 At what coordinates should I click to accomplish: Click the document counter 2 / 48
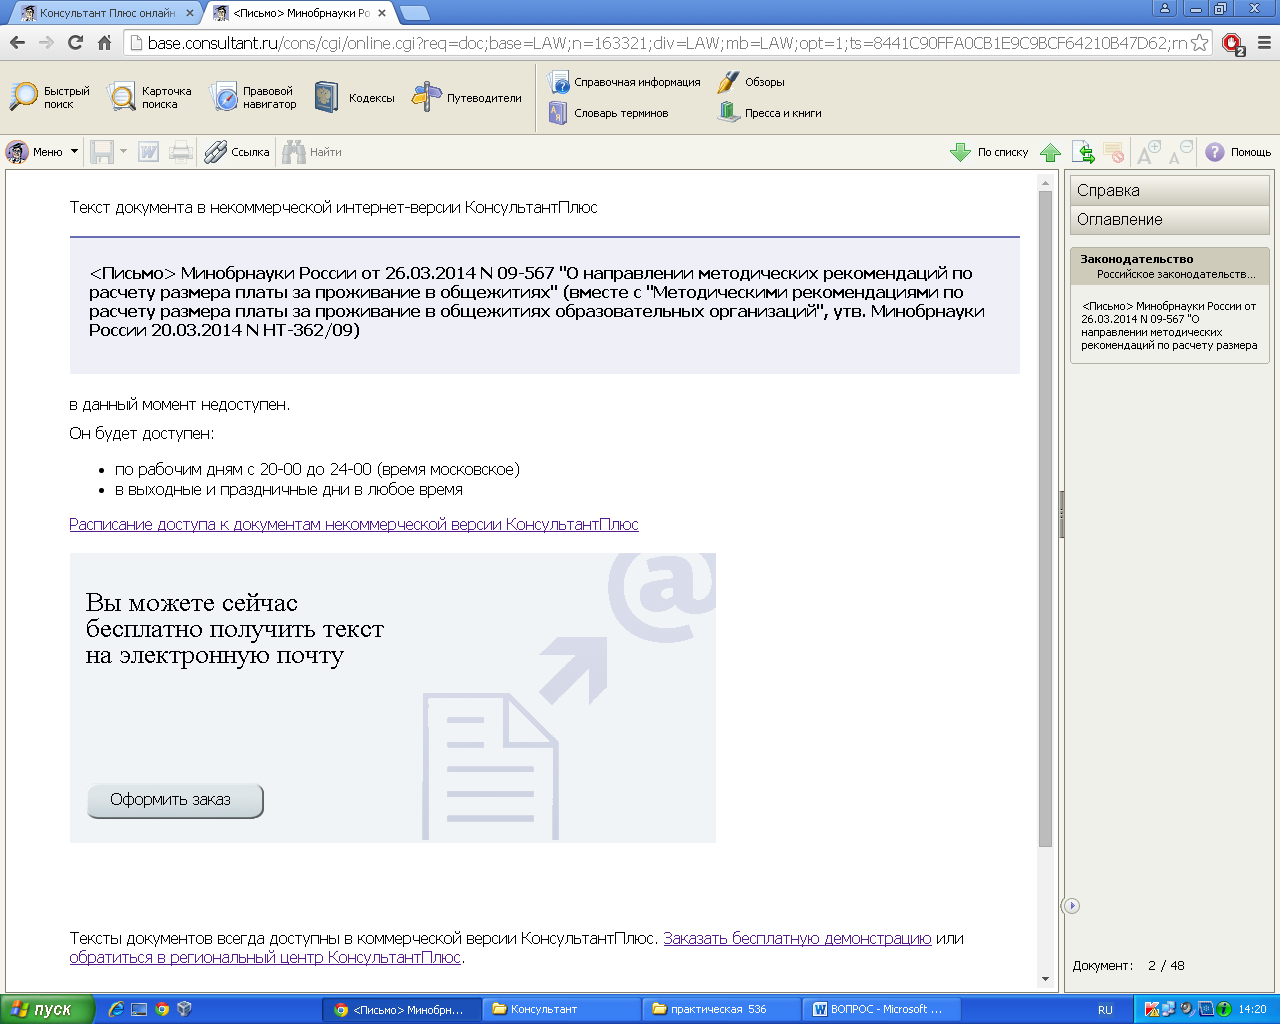[1166, 965]
